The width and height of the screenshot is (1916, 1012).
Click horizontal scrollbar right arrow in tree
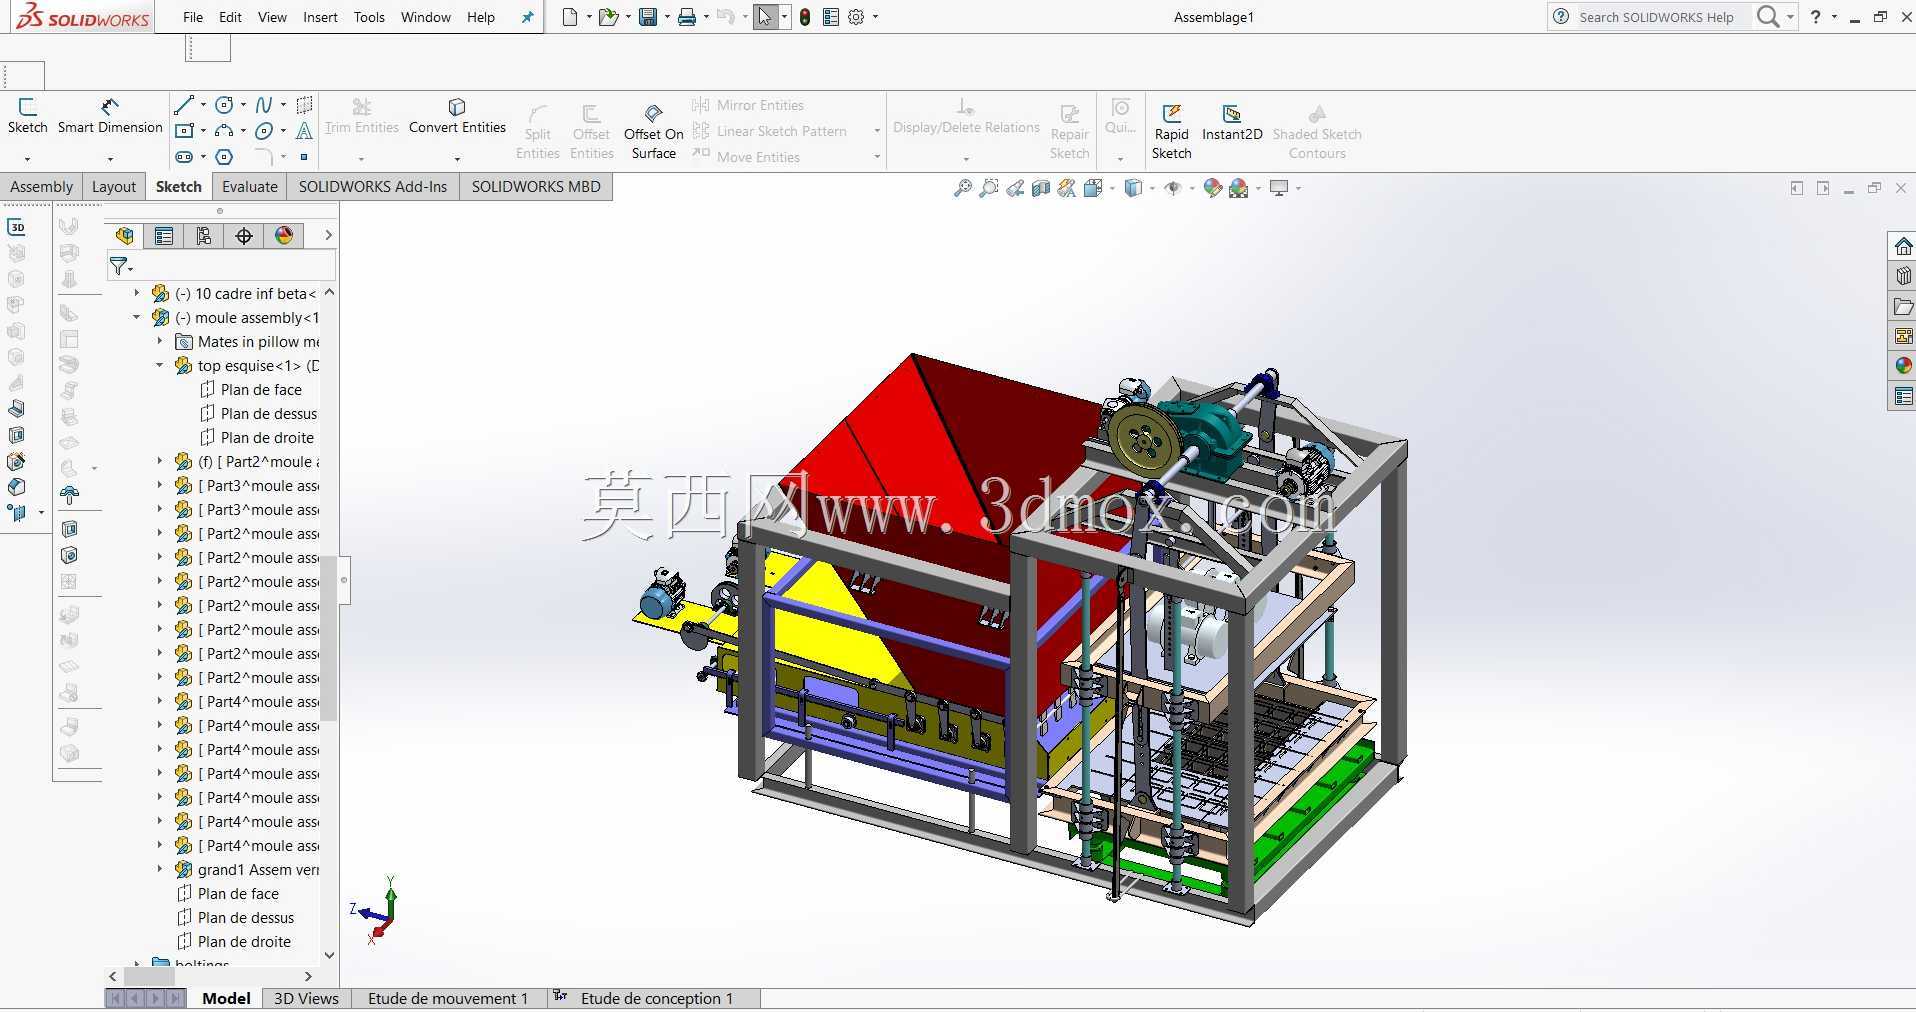[x=308, y=976]
